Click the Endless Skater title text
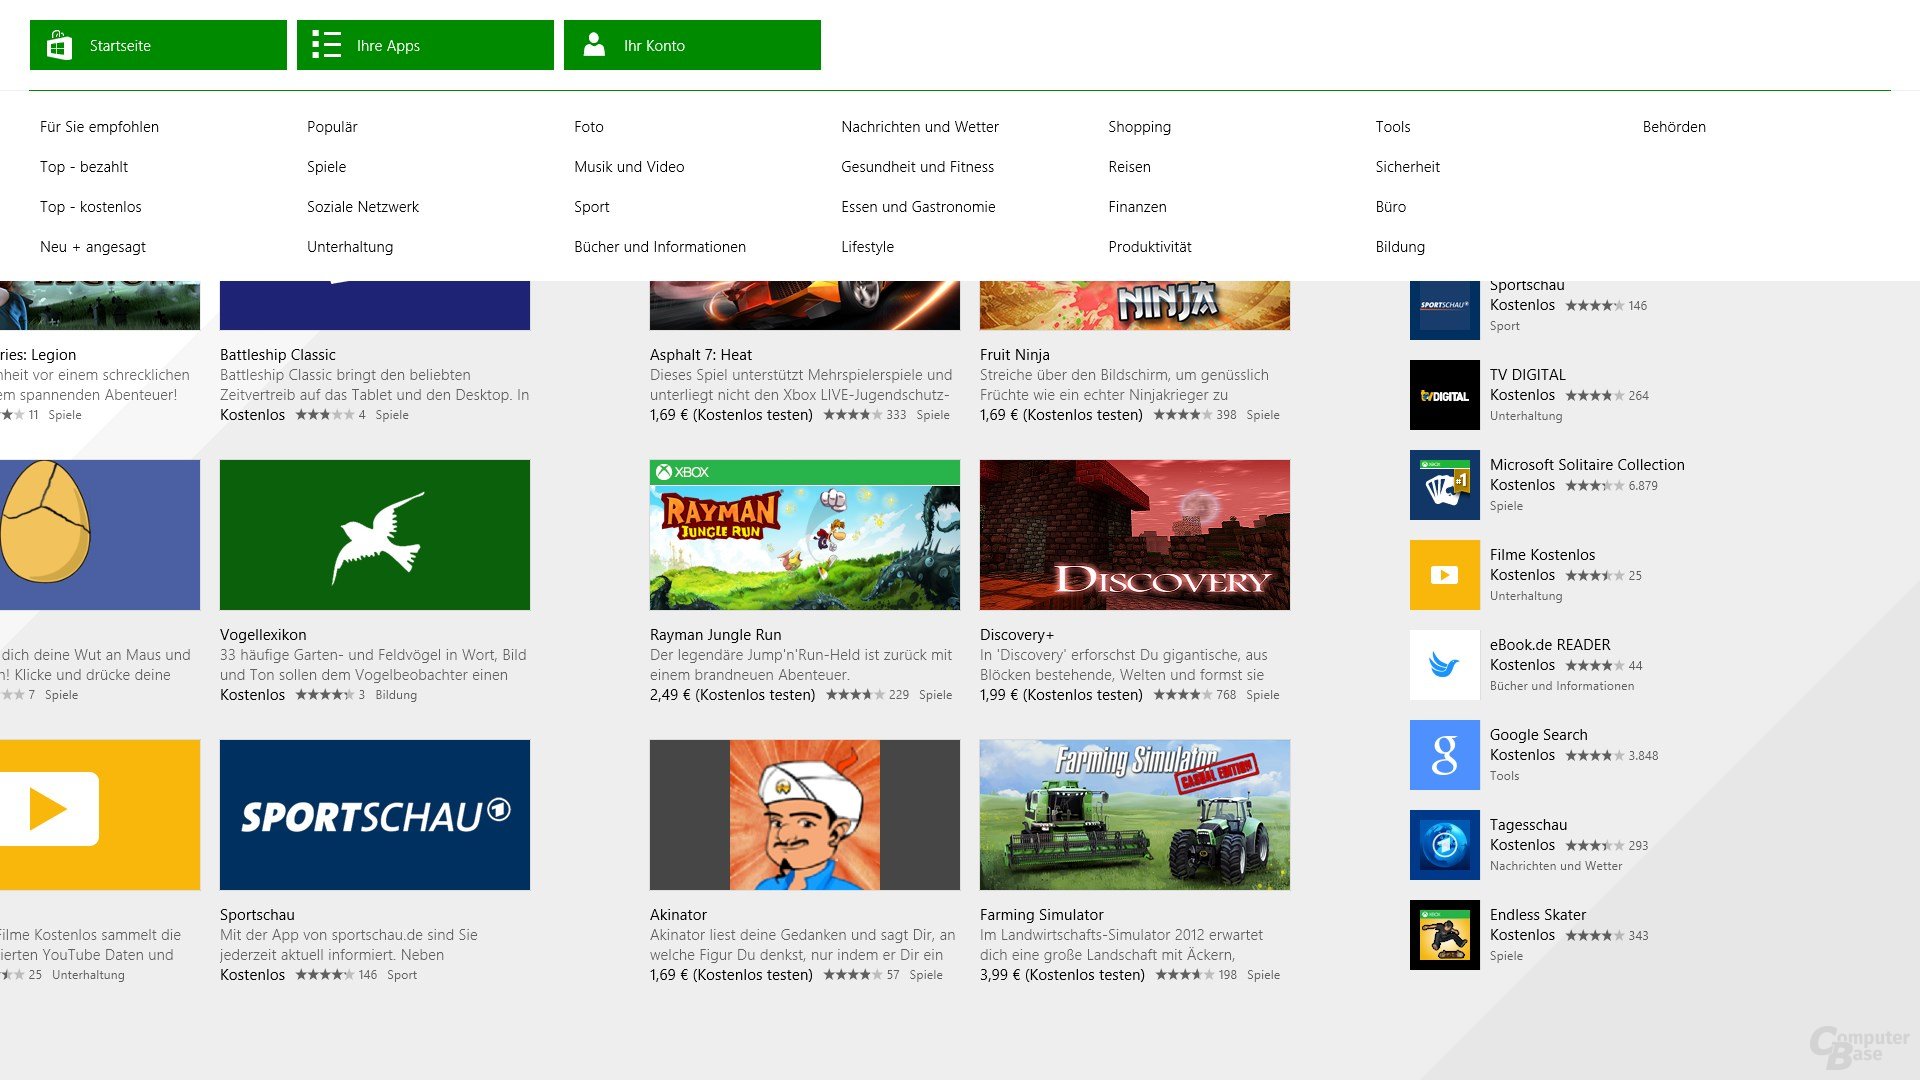This screenshot has height=1080, width=1920. pos(1538,915)
